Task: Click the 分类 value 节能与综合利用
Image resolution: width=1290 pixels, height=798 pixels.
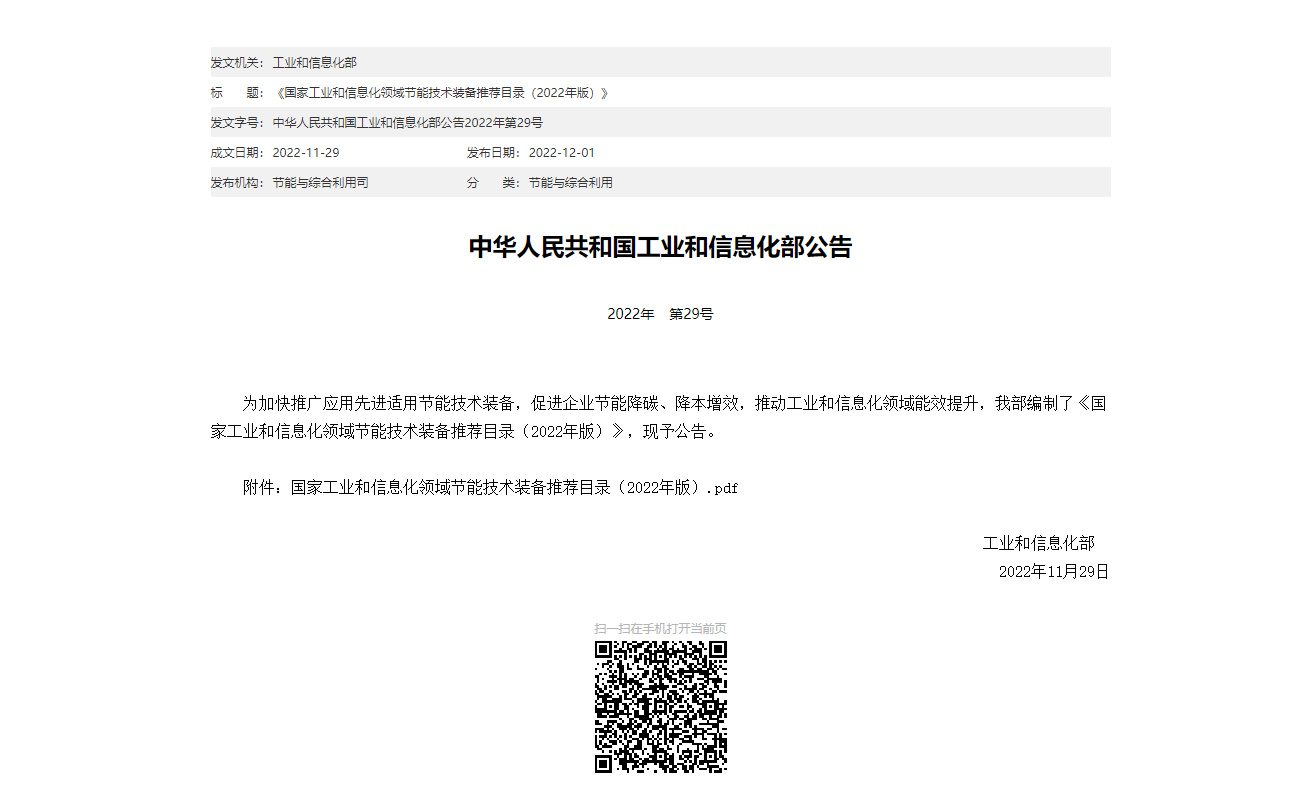Action: 571,183
